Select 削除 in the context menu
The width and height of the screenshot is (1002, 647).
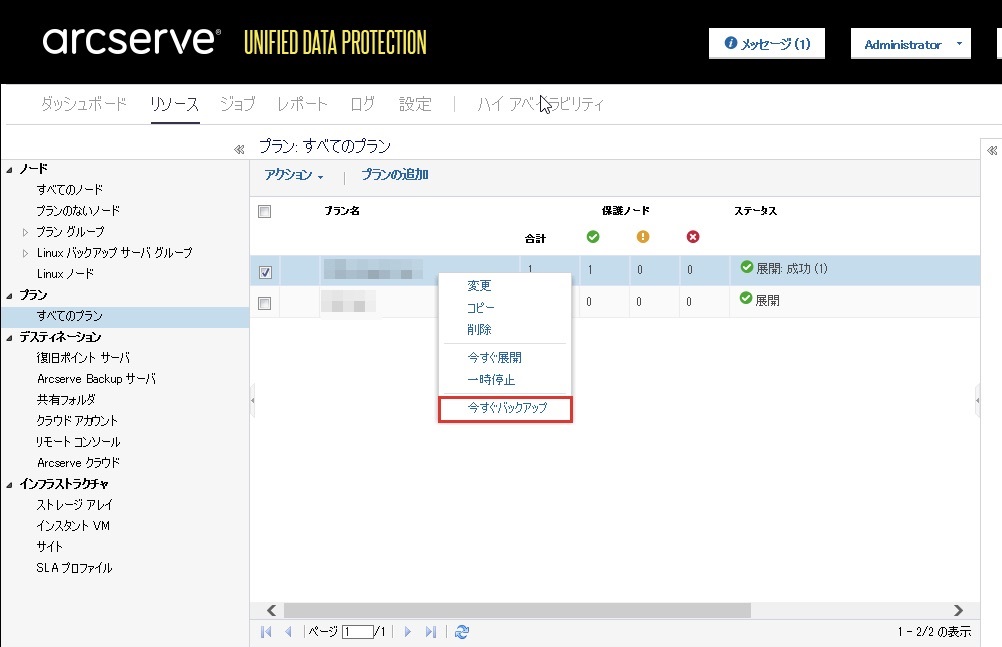479,330
